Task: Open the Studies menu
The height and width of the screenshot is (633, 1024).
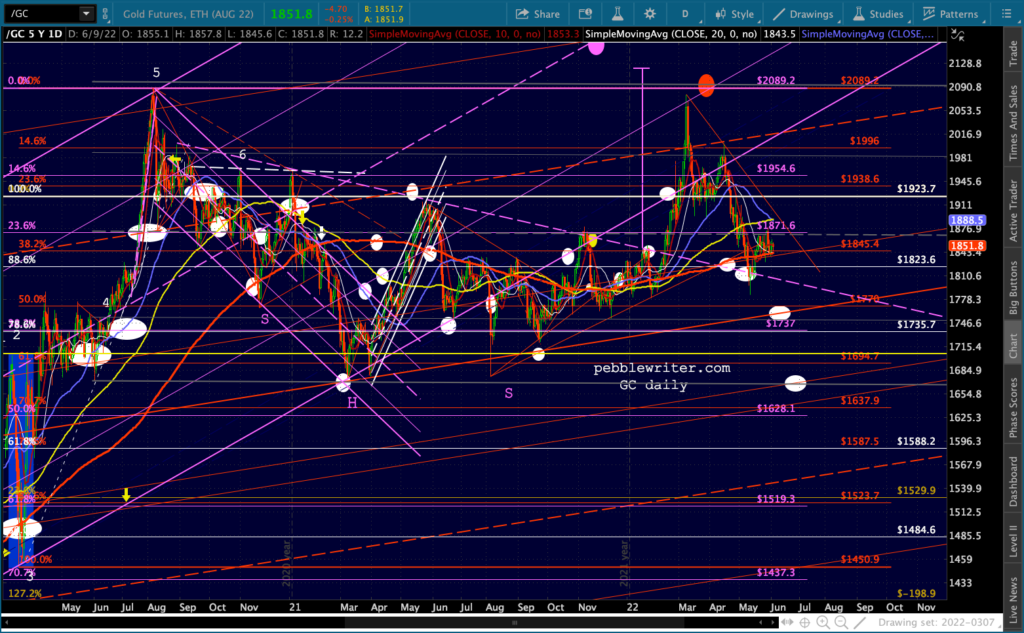Action: pos(878,14)
